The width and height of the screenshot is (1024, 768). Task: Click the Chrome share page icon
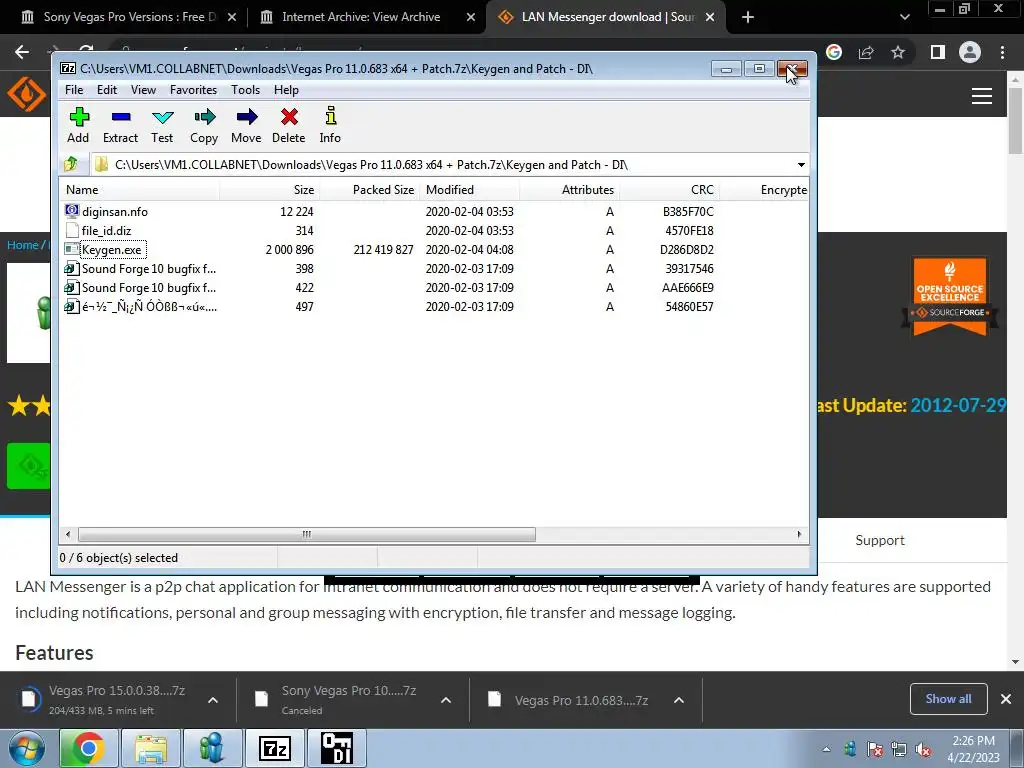click(x=866, y=52)
